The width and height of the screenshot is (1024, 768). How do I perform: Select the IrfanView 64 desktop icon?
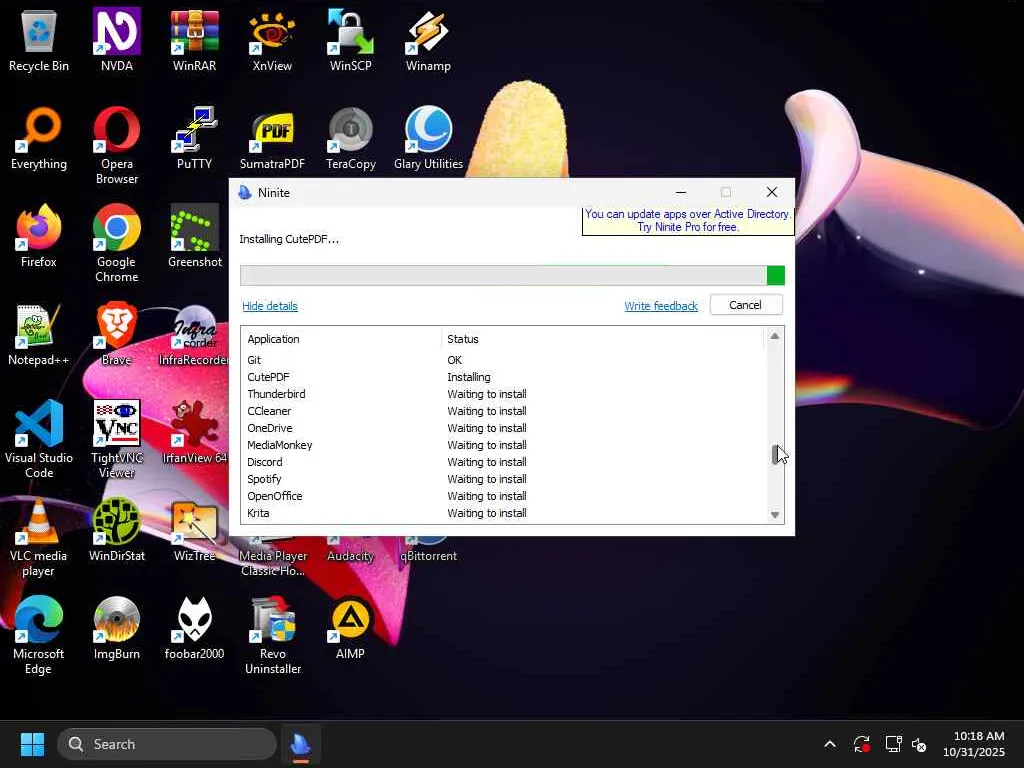pos(194,432)
